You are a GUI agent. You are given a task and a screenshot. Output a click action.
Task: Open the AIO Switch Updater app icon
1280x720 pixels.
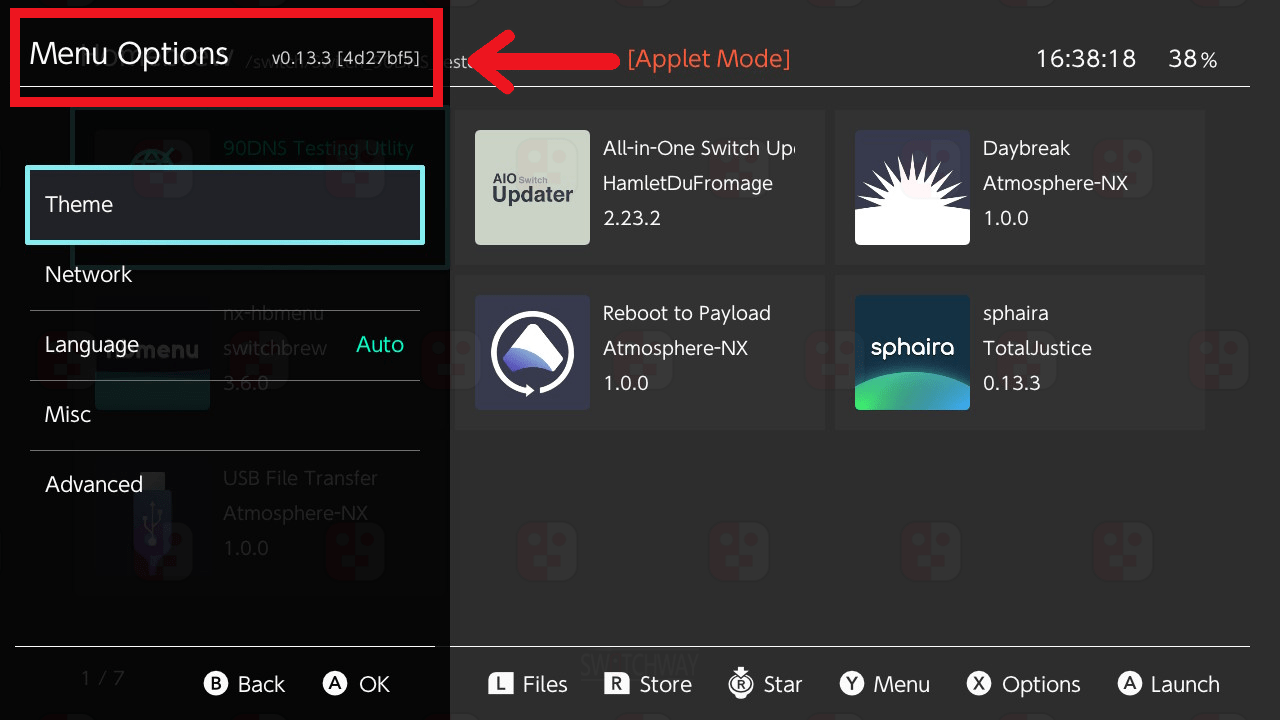532,188
